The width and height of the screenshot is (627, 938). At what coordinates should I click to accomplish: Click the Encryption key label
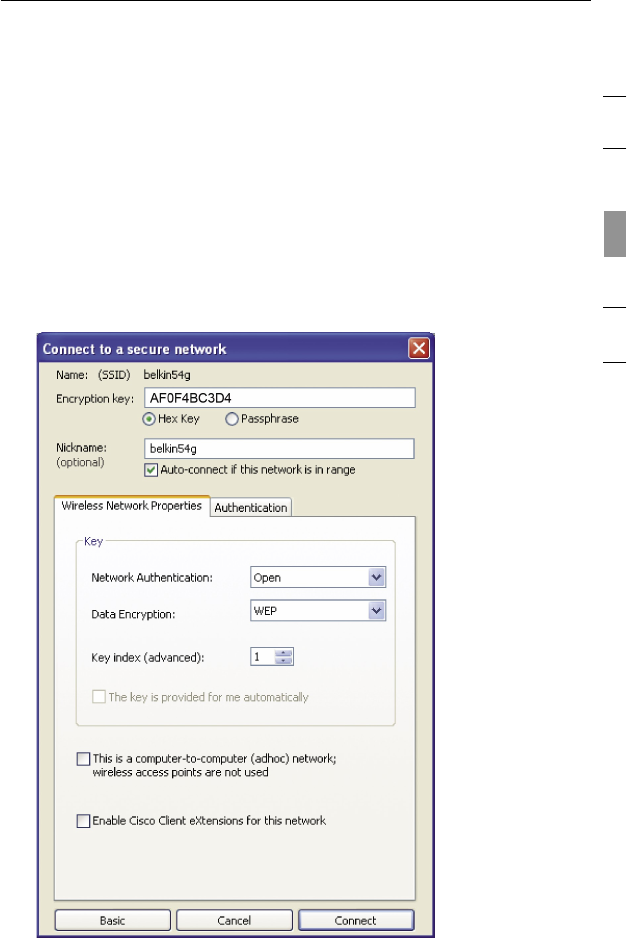(95, 399)
